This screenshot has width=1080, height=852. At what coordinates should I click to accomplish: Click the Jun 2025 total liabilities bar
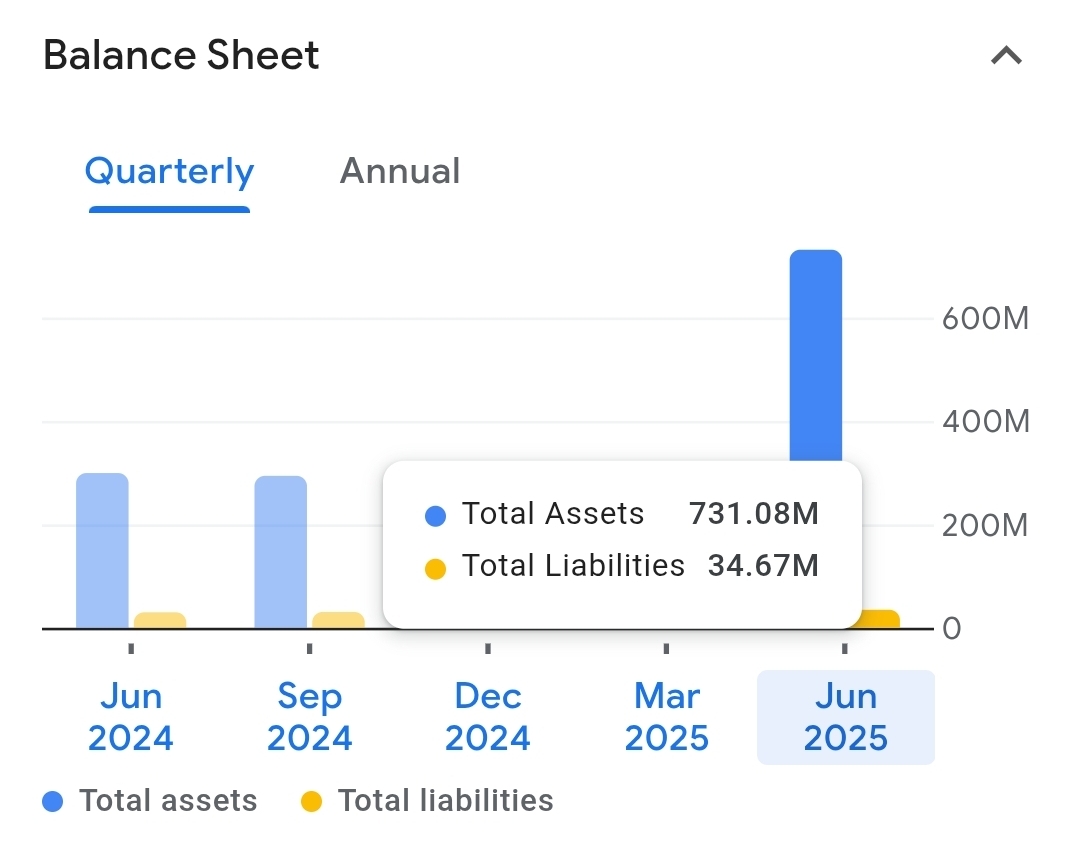point(881,619)
